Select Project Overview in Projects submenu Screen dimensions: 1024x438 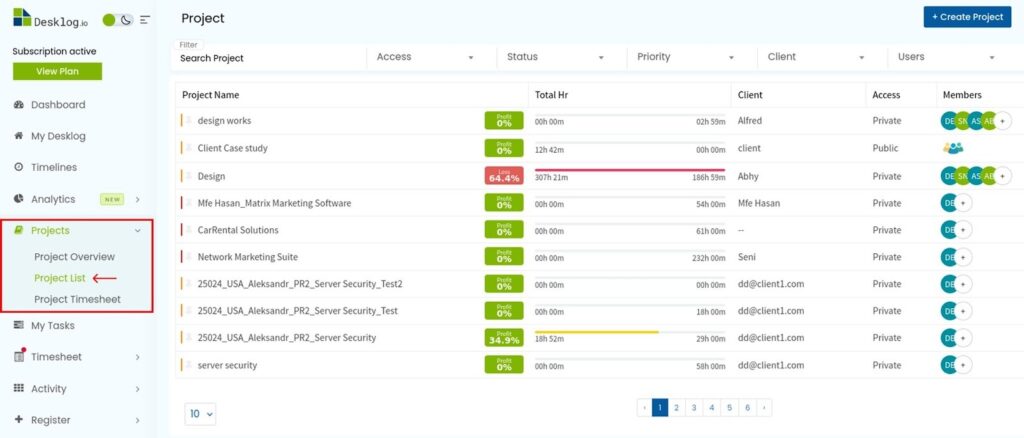point(74,257)
